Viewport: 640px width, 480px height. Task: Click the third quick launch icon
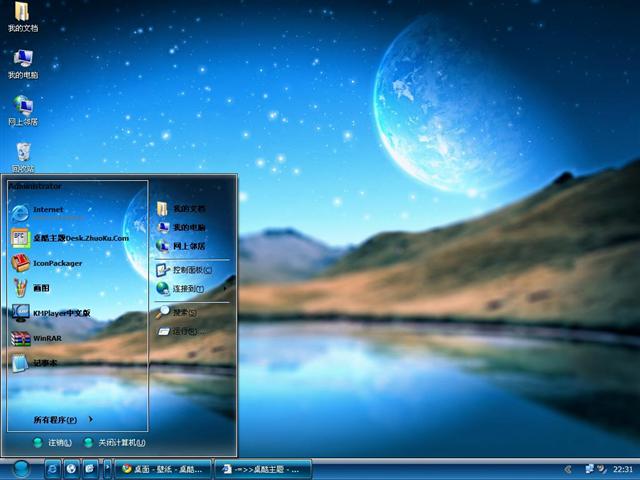[x=90, y=469]
